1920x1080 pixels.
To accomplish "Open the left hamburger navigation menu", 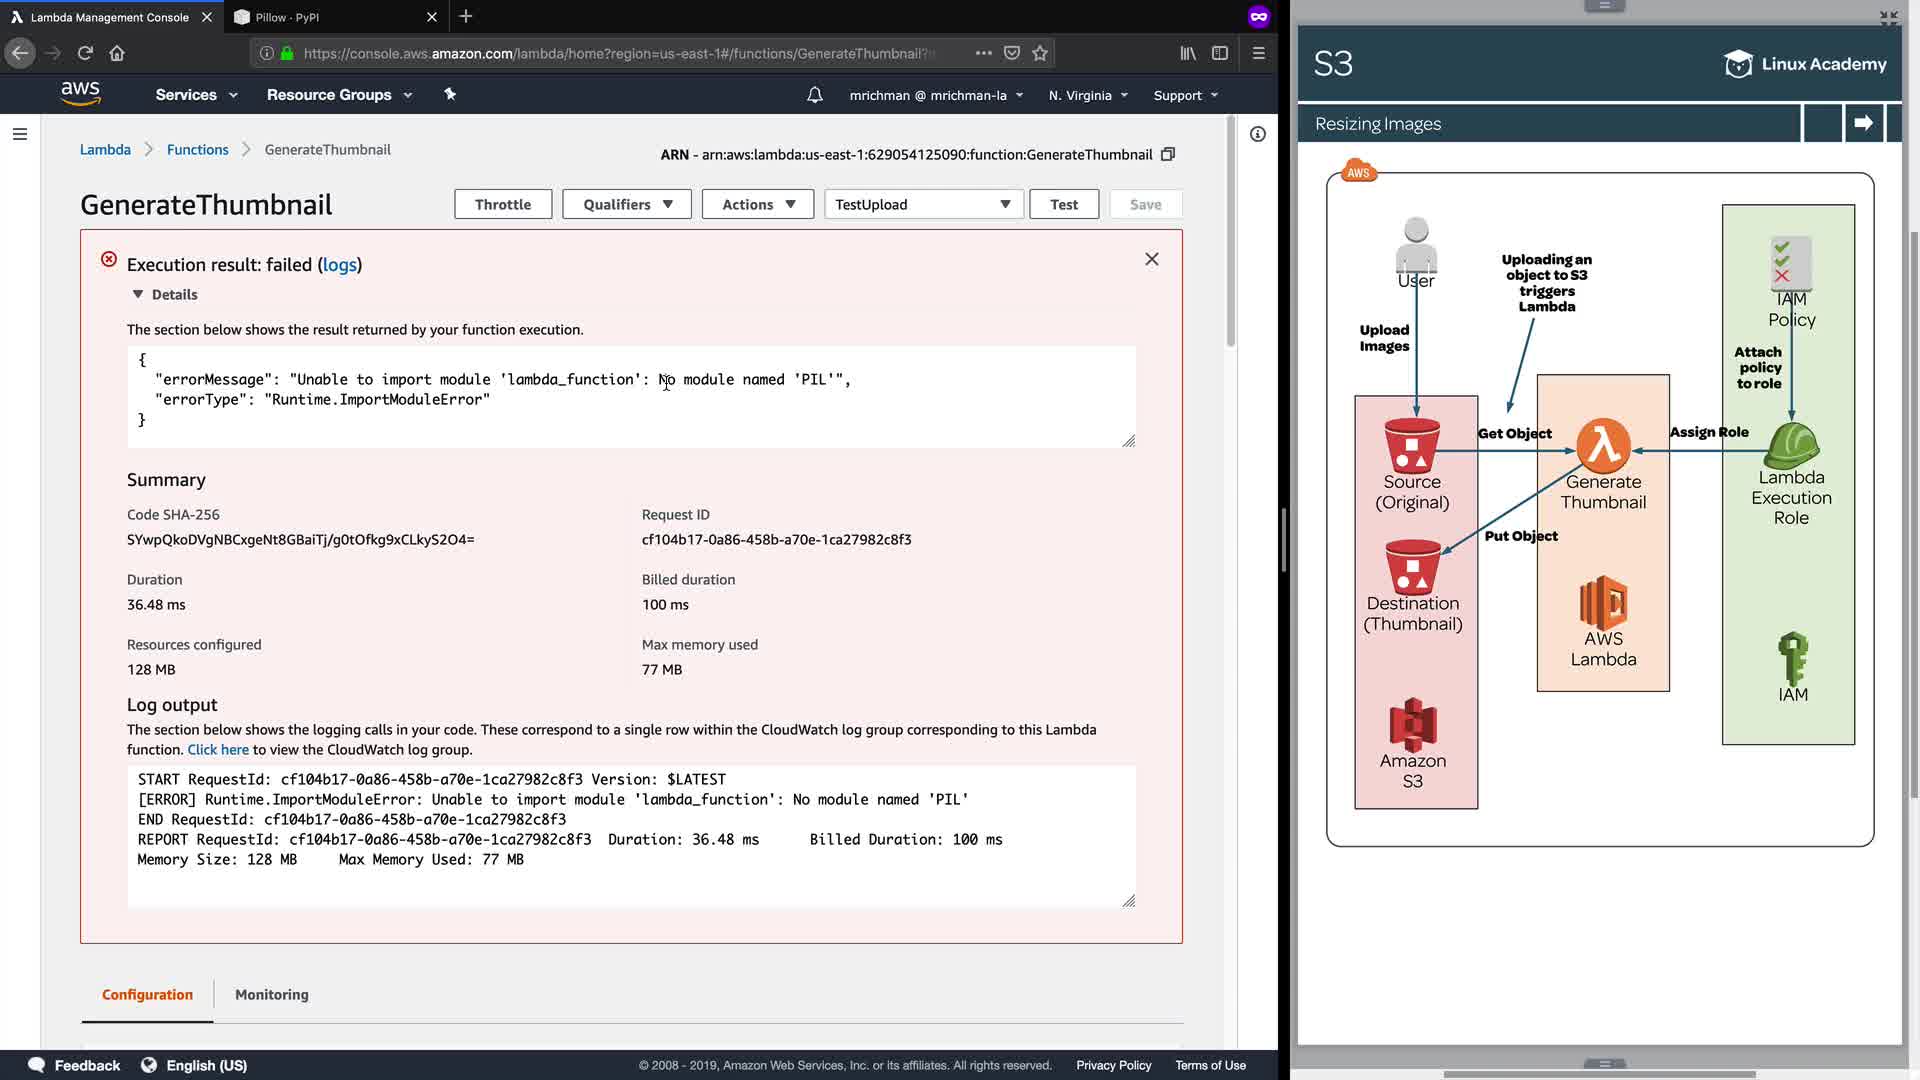I will [20, 134].
